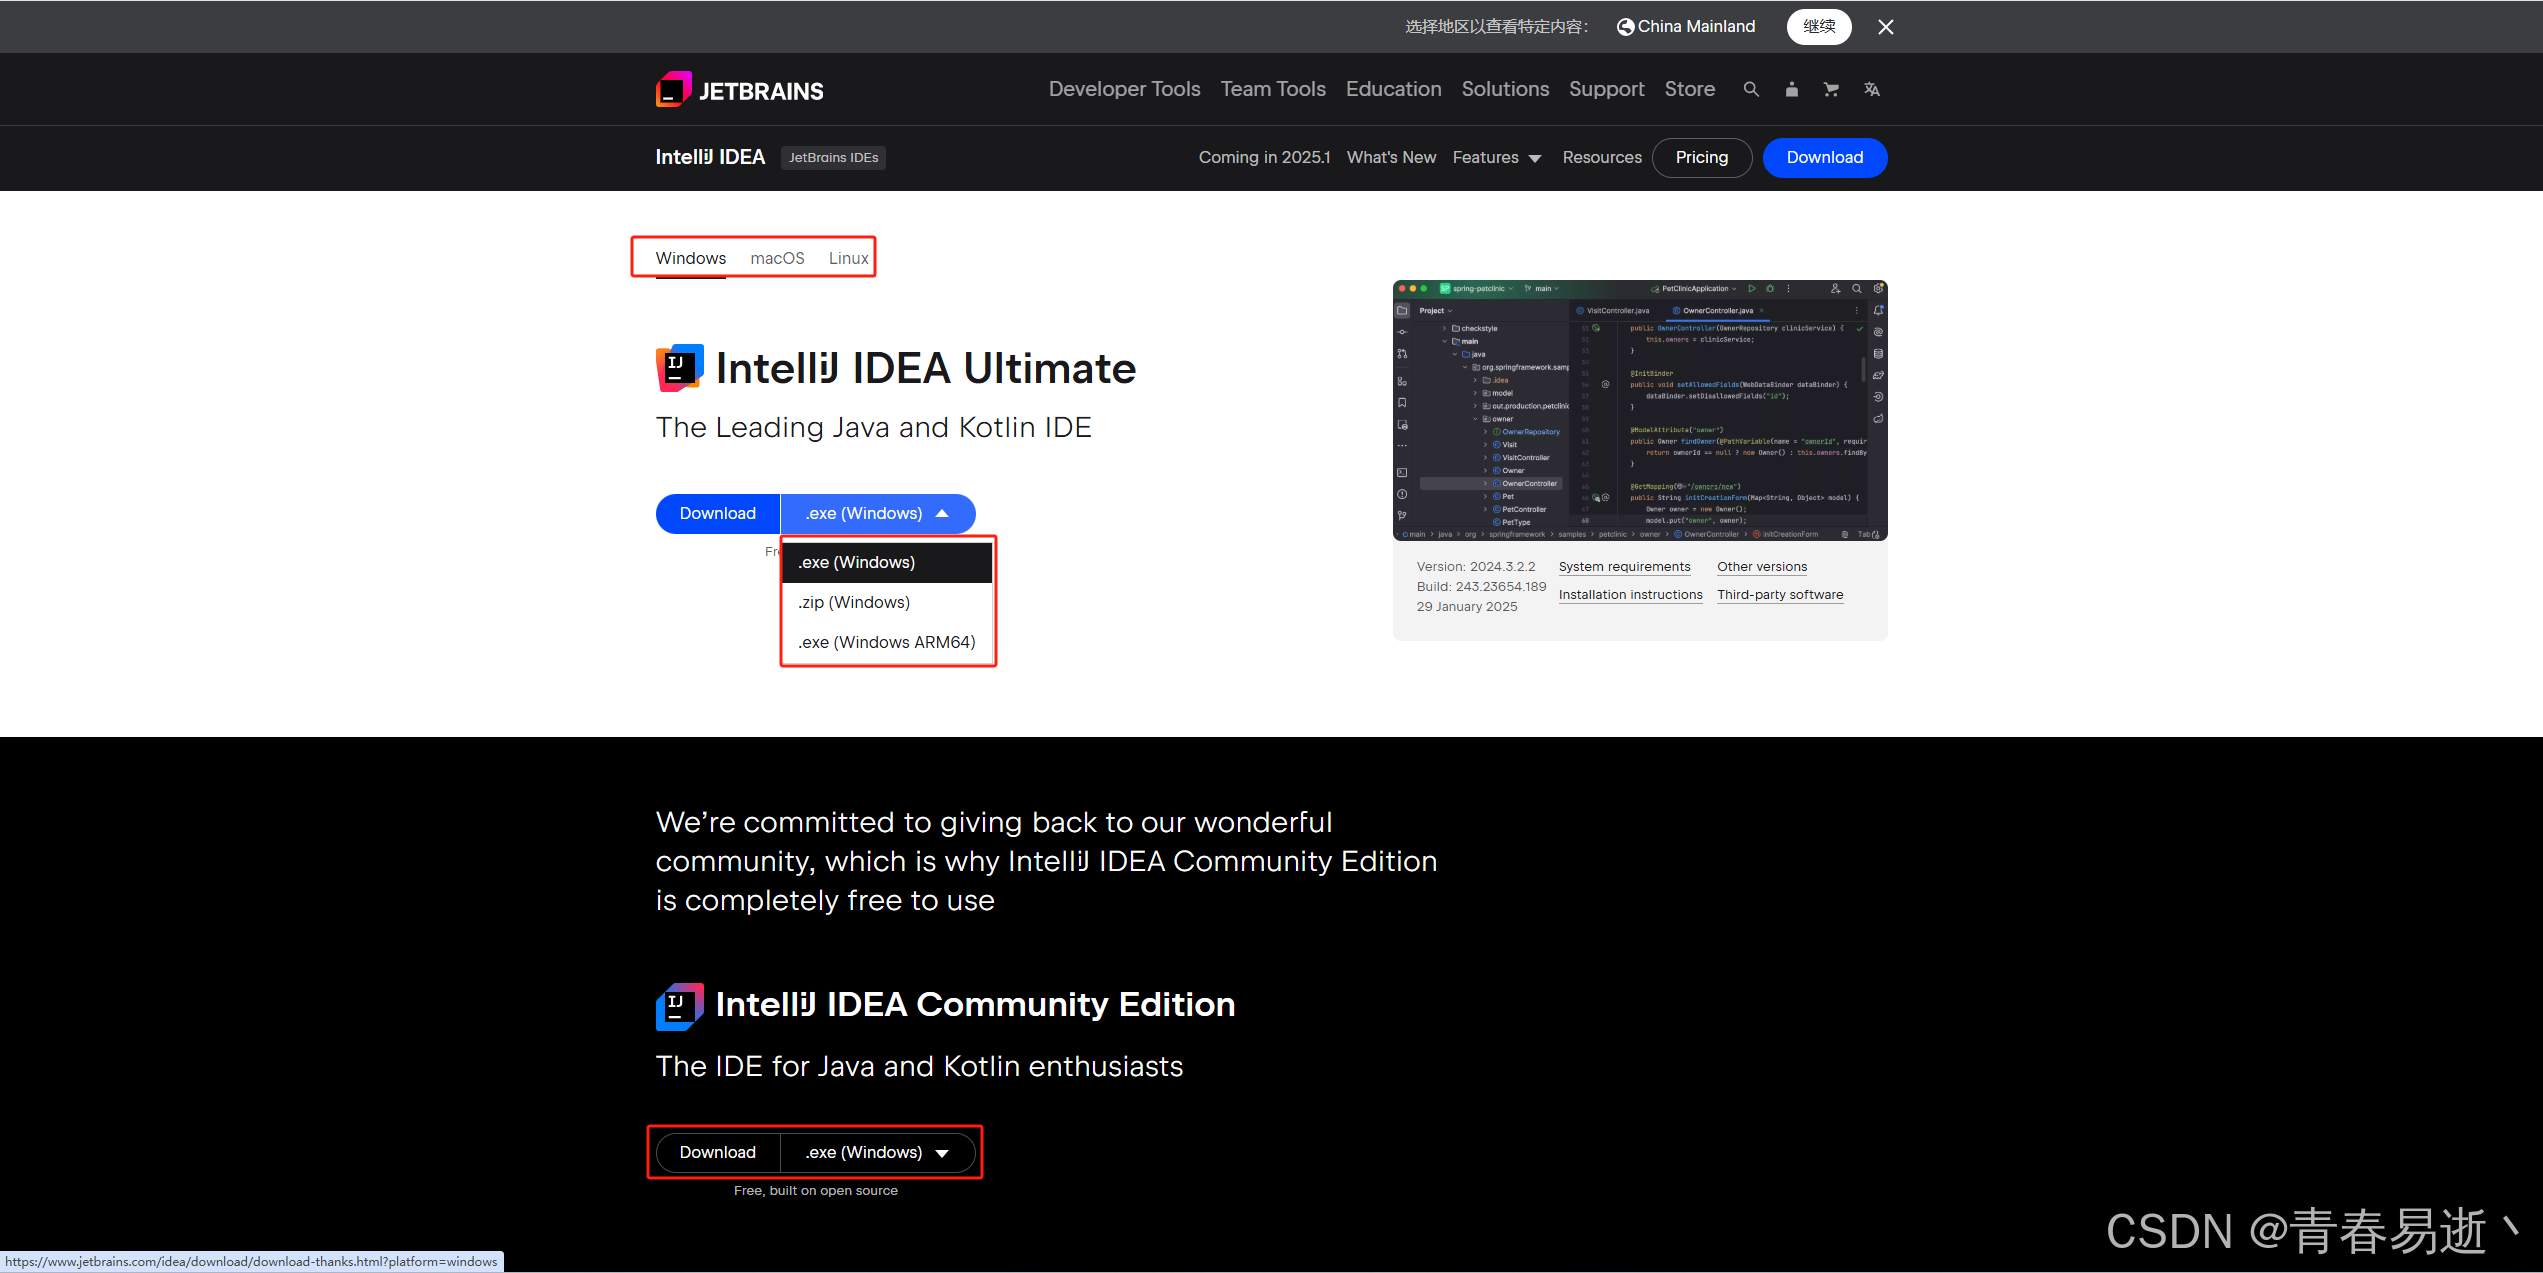Select the .zip (Windows) installer option

pyautogui.click(x=853, y=602)
